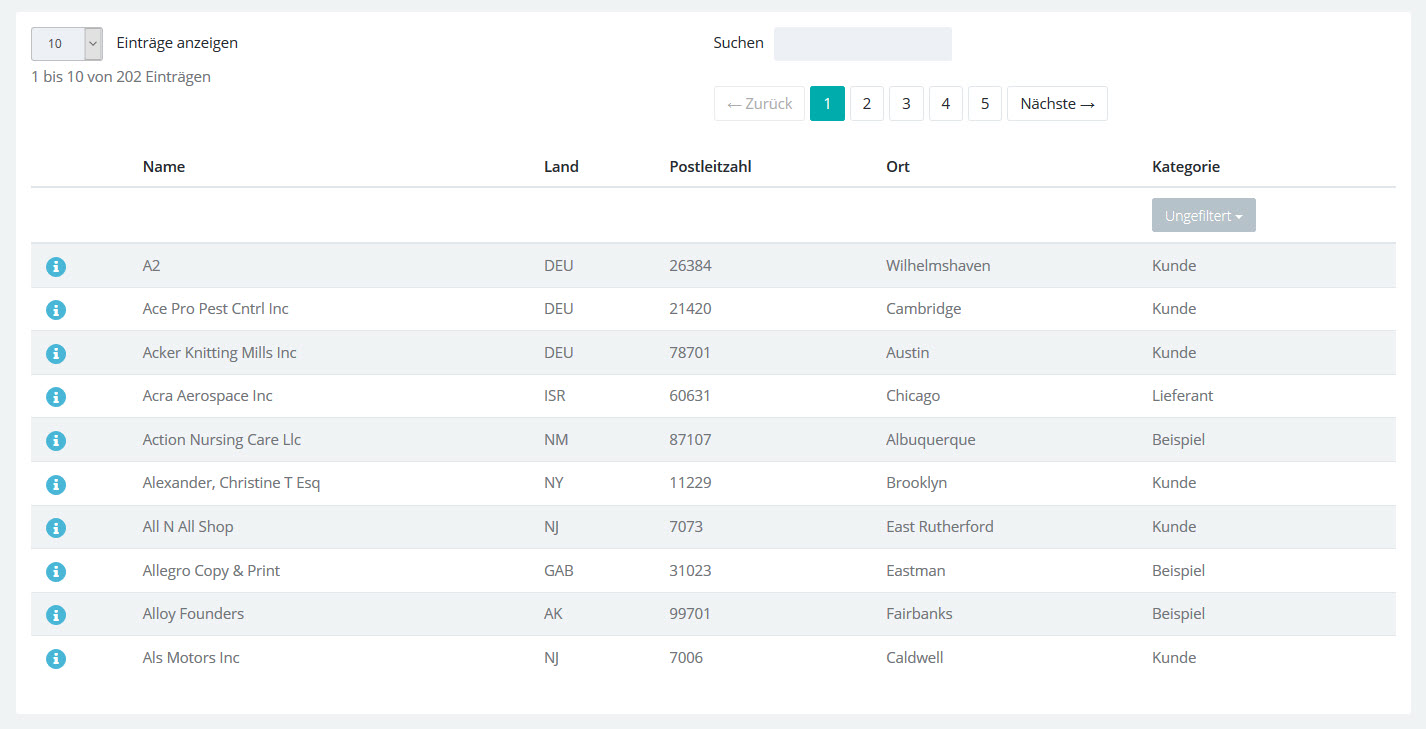The height and width of the screenshot is (729, 1426).
Task: Show info for Als Motors Inc
Action: coord(56,658)
